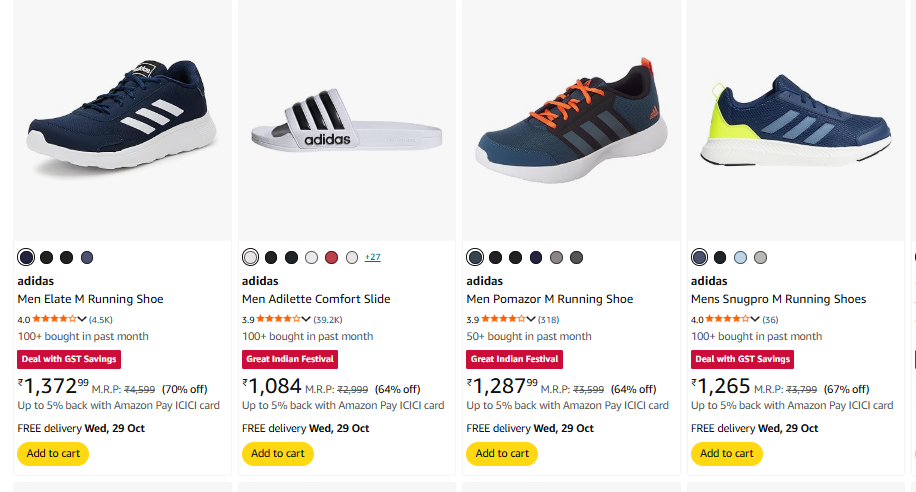Click the Great Indian Festival badge on Pomazor
Image resolution: width=916 pixels, height=492 pixels.
click(514, 359)
